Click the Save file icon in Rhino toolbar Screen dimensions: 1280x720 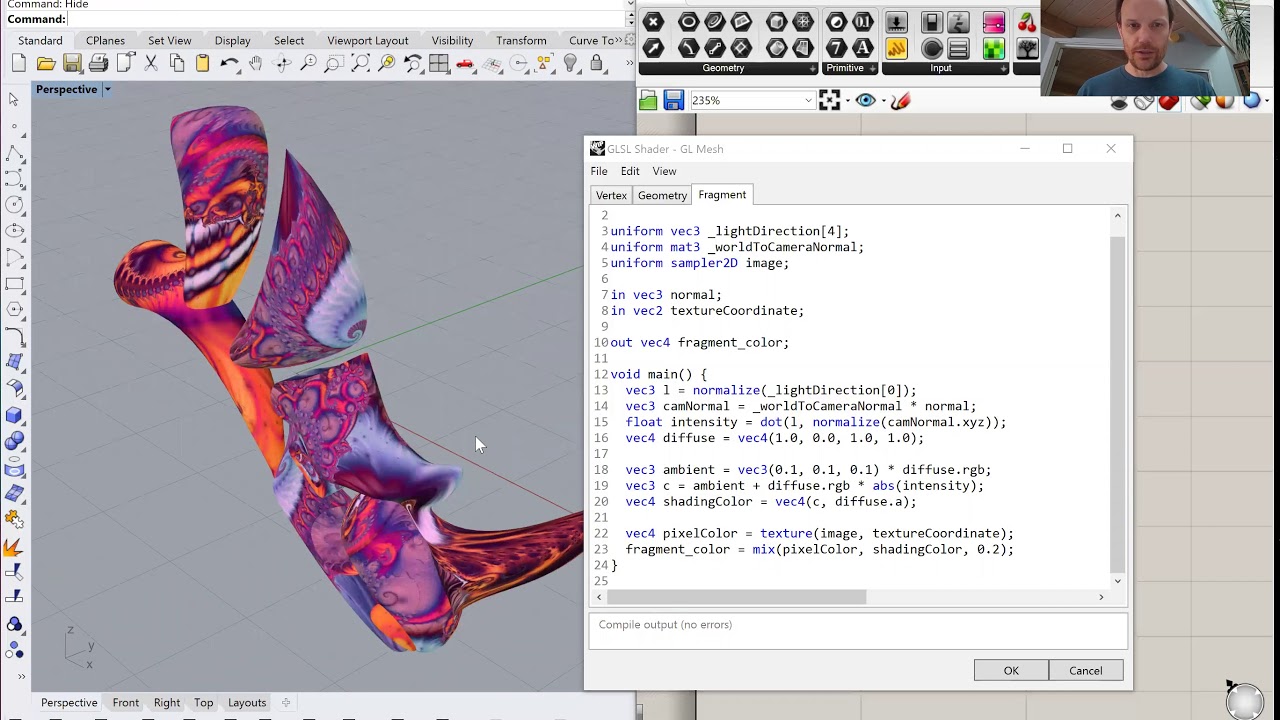pos(72,64)
